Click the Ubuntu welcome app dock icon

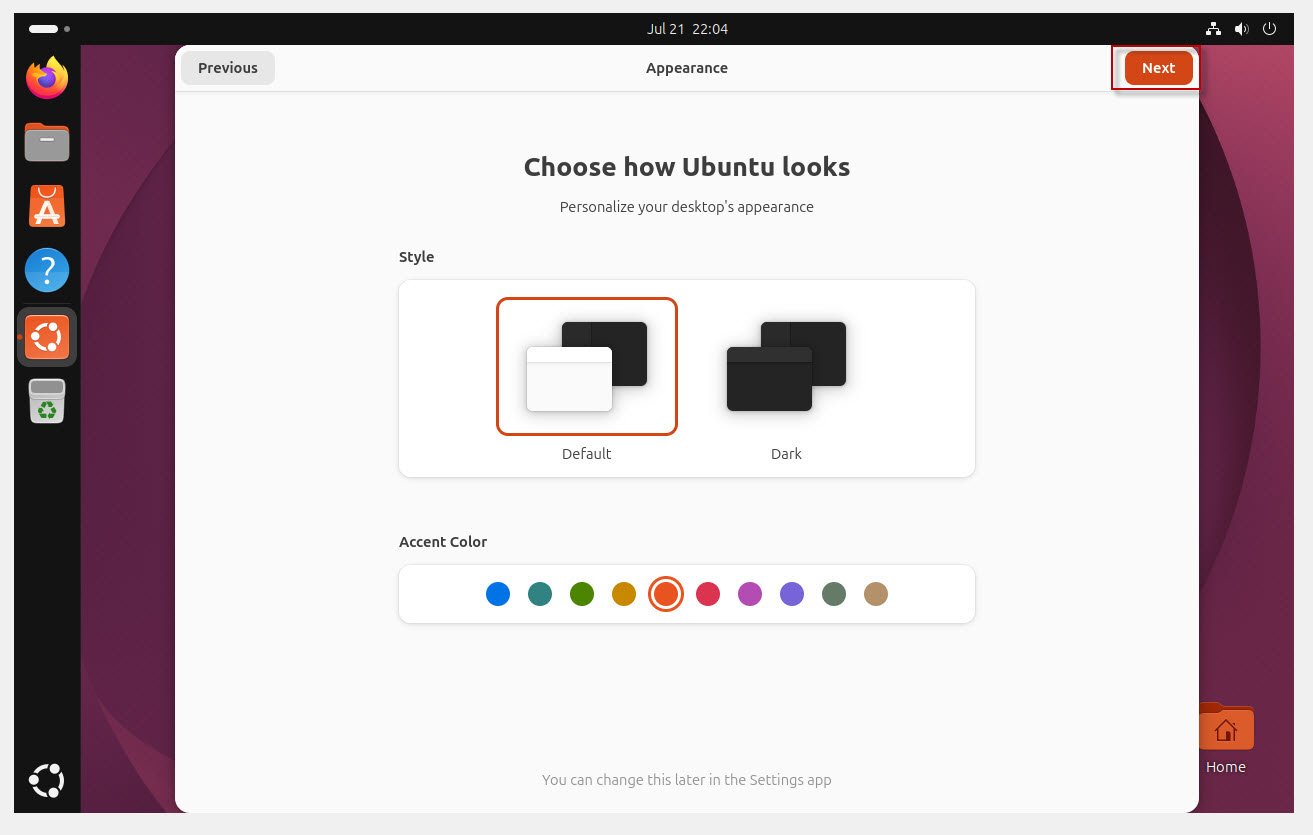(47, 337)
